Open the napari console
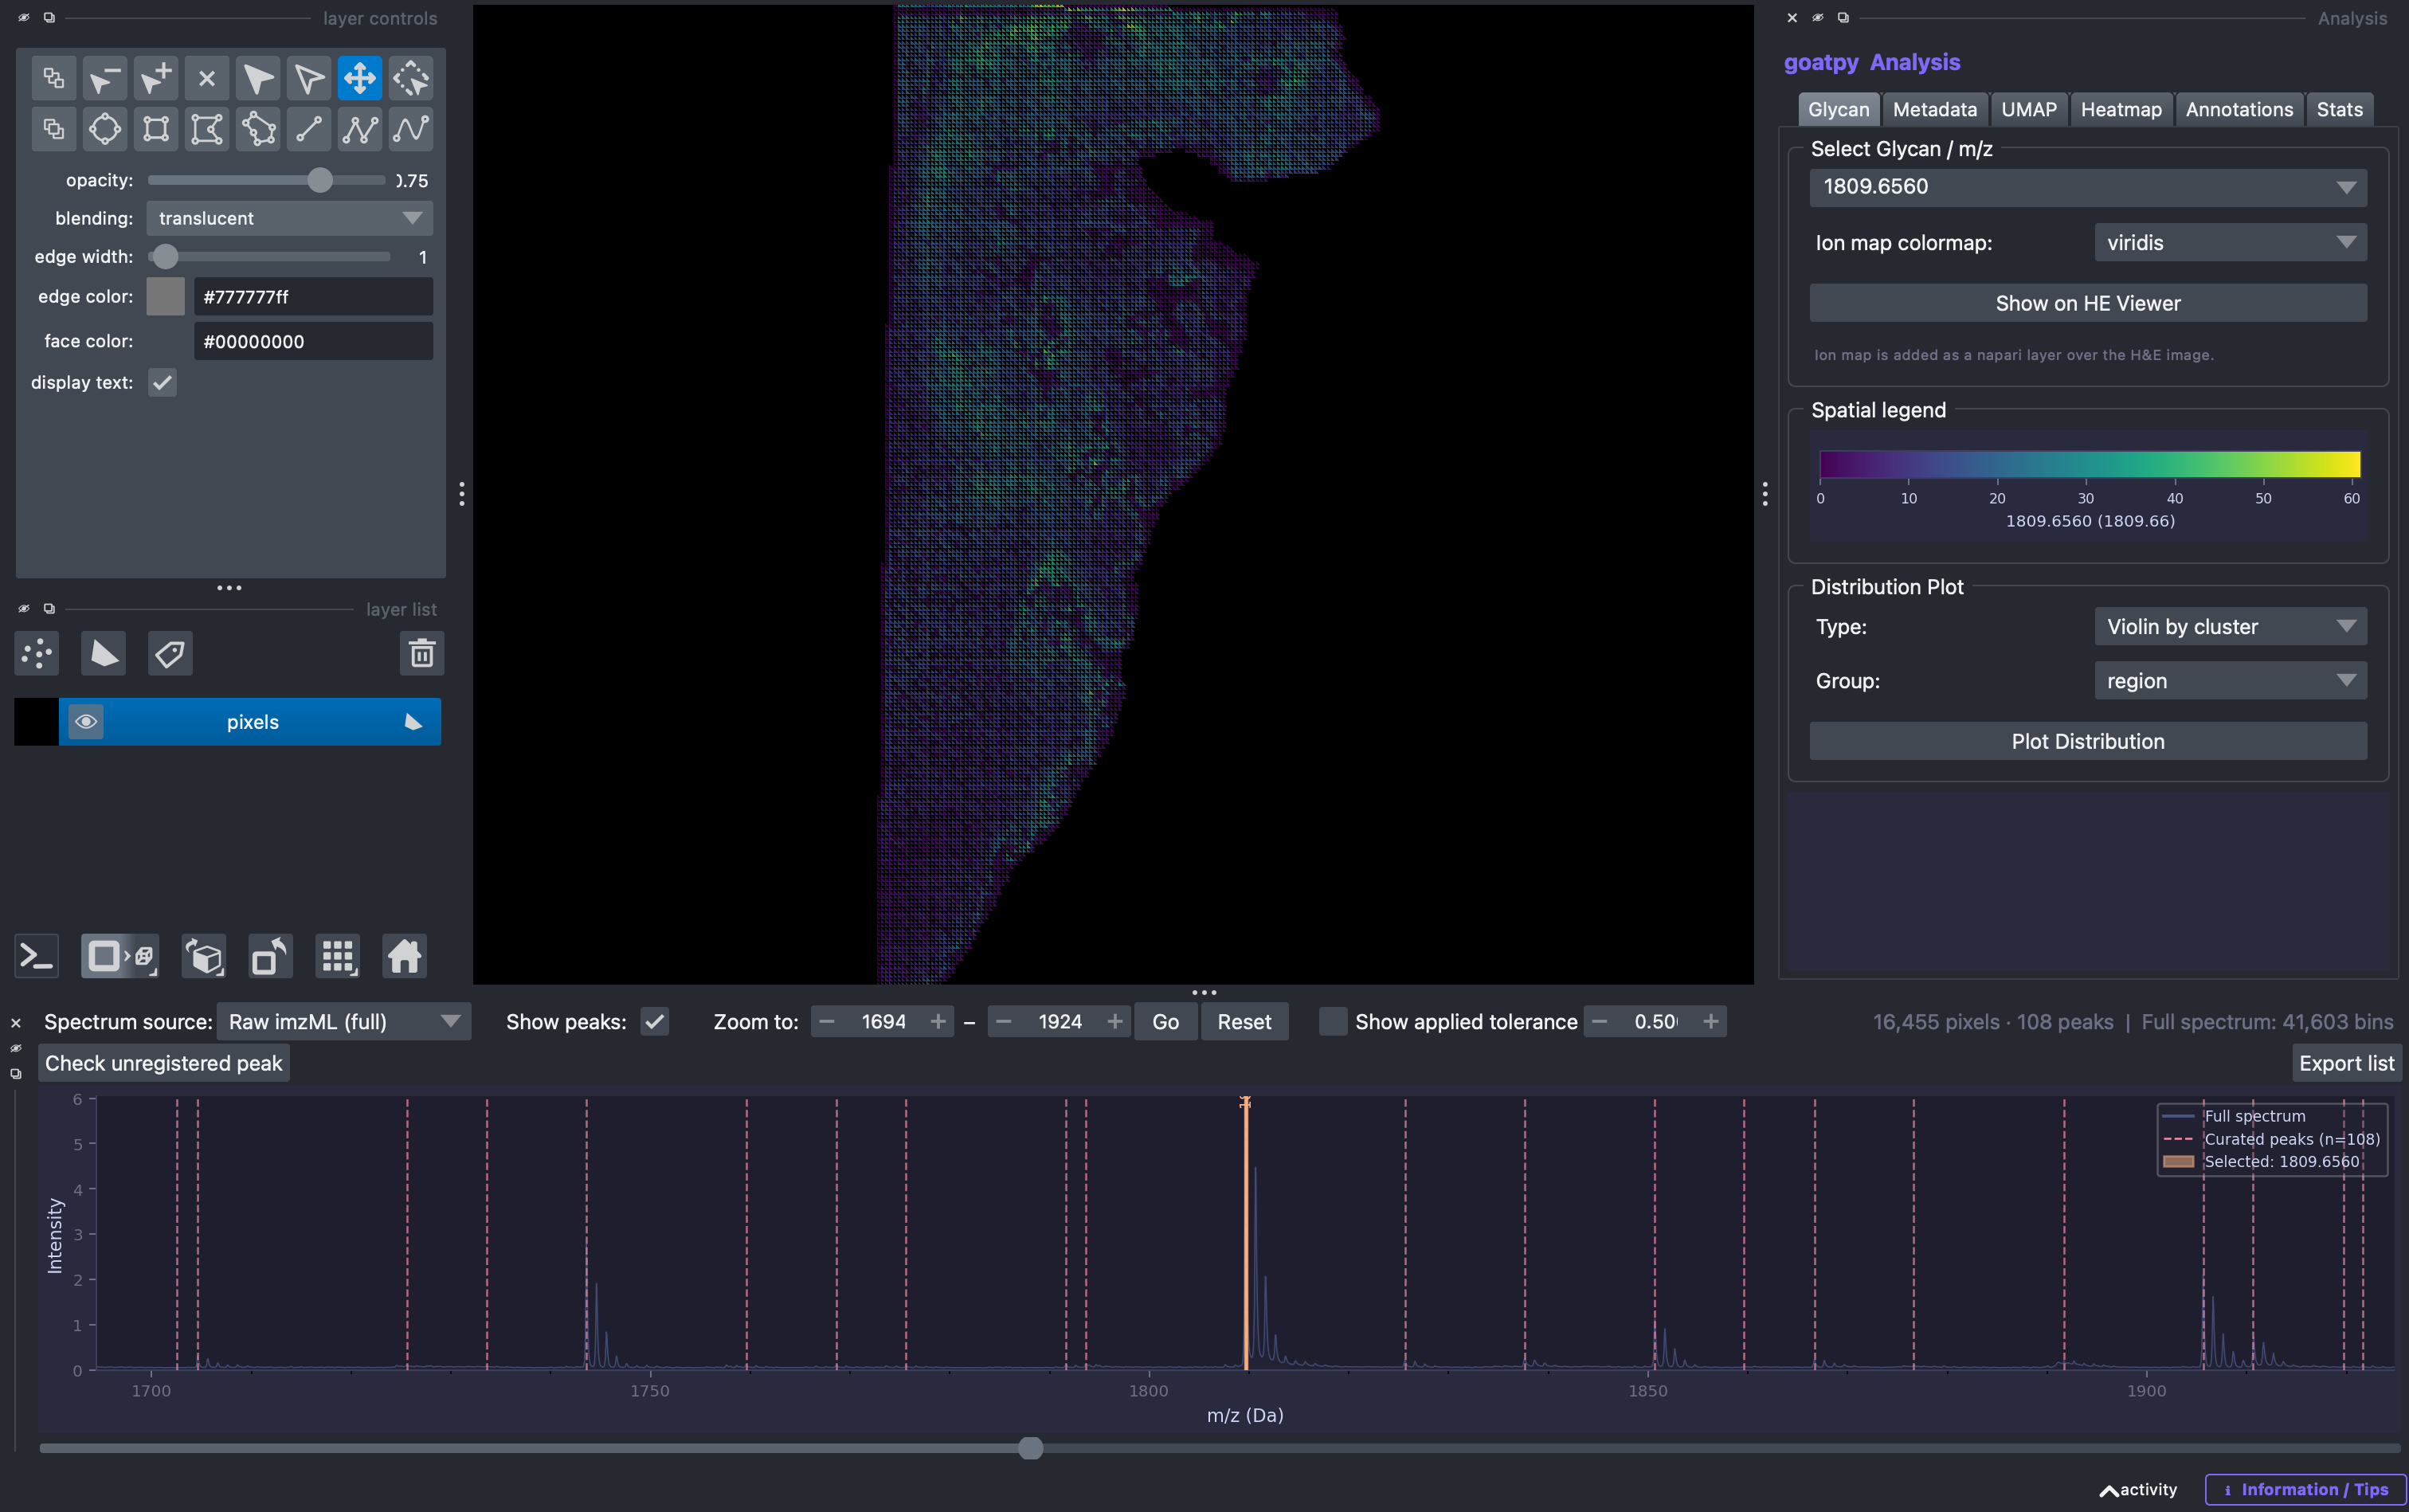Image resolution: width=2409 pixels, height=1512 pixels. [37, 957]
